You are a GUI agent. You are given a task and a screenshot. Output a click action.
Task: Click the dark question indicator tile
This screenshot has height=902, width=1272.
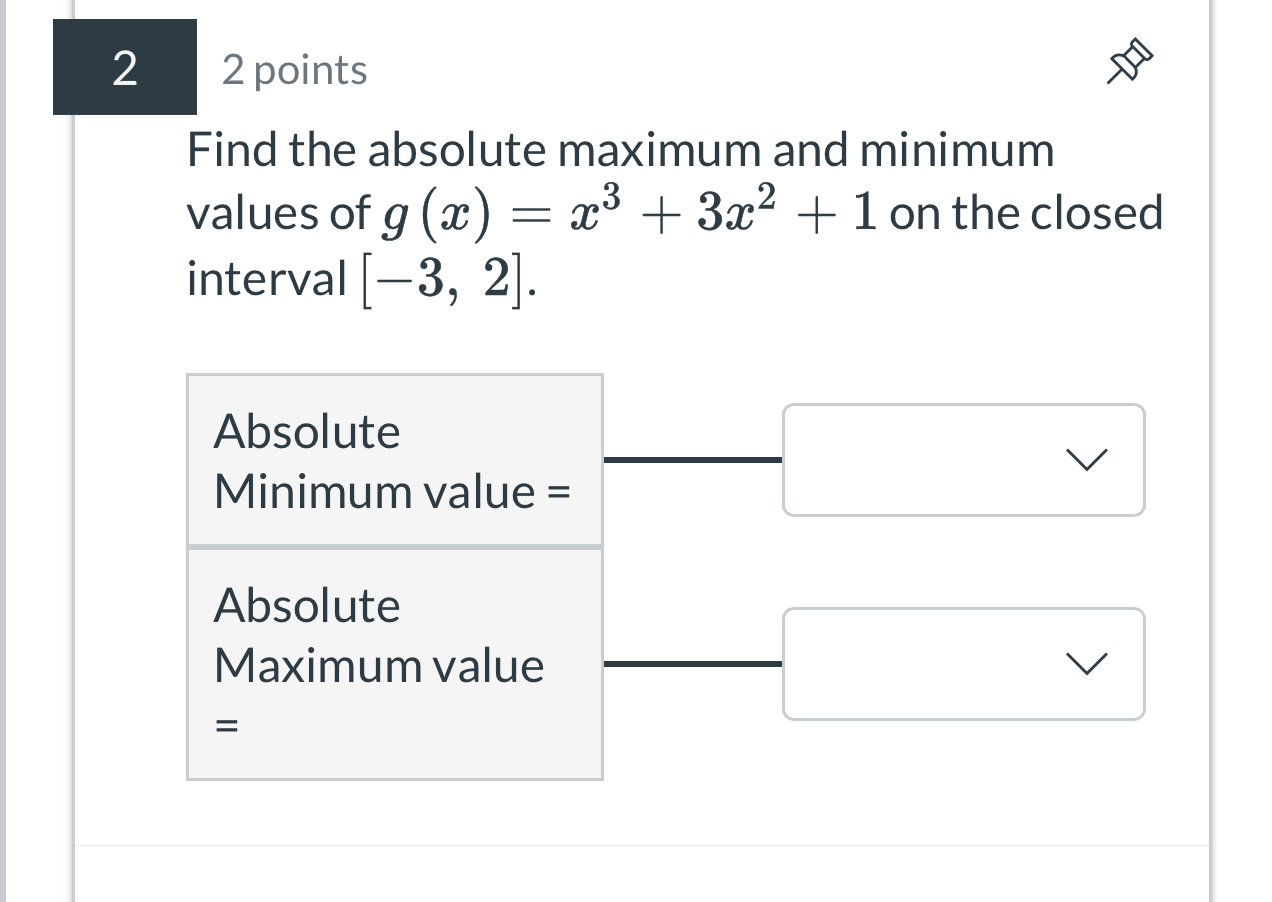pyautogui.click(x=125, y=67)
